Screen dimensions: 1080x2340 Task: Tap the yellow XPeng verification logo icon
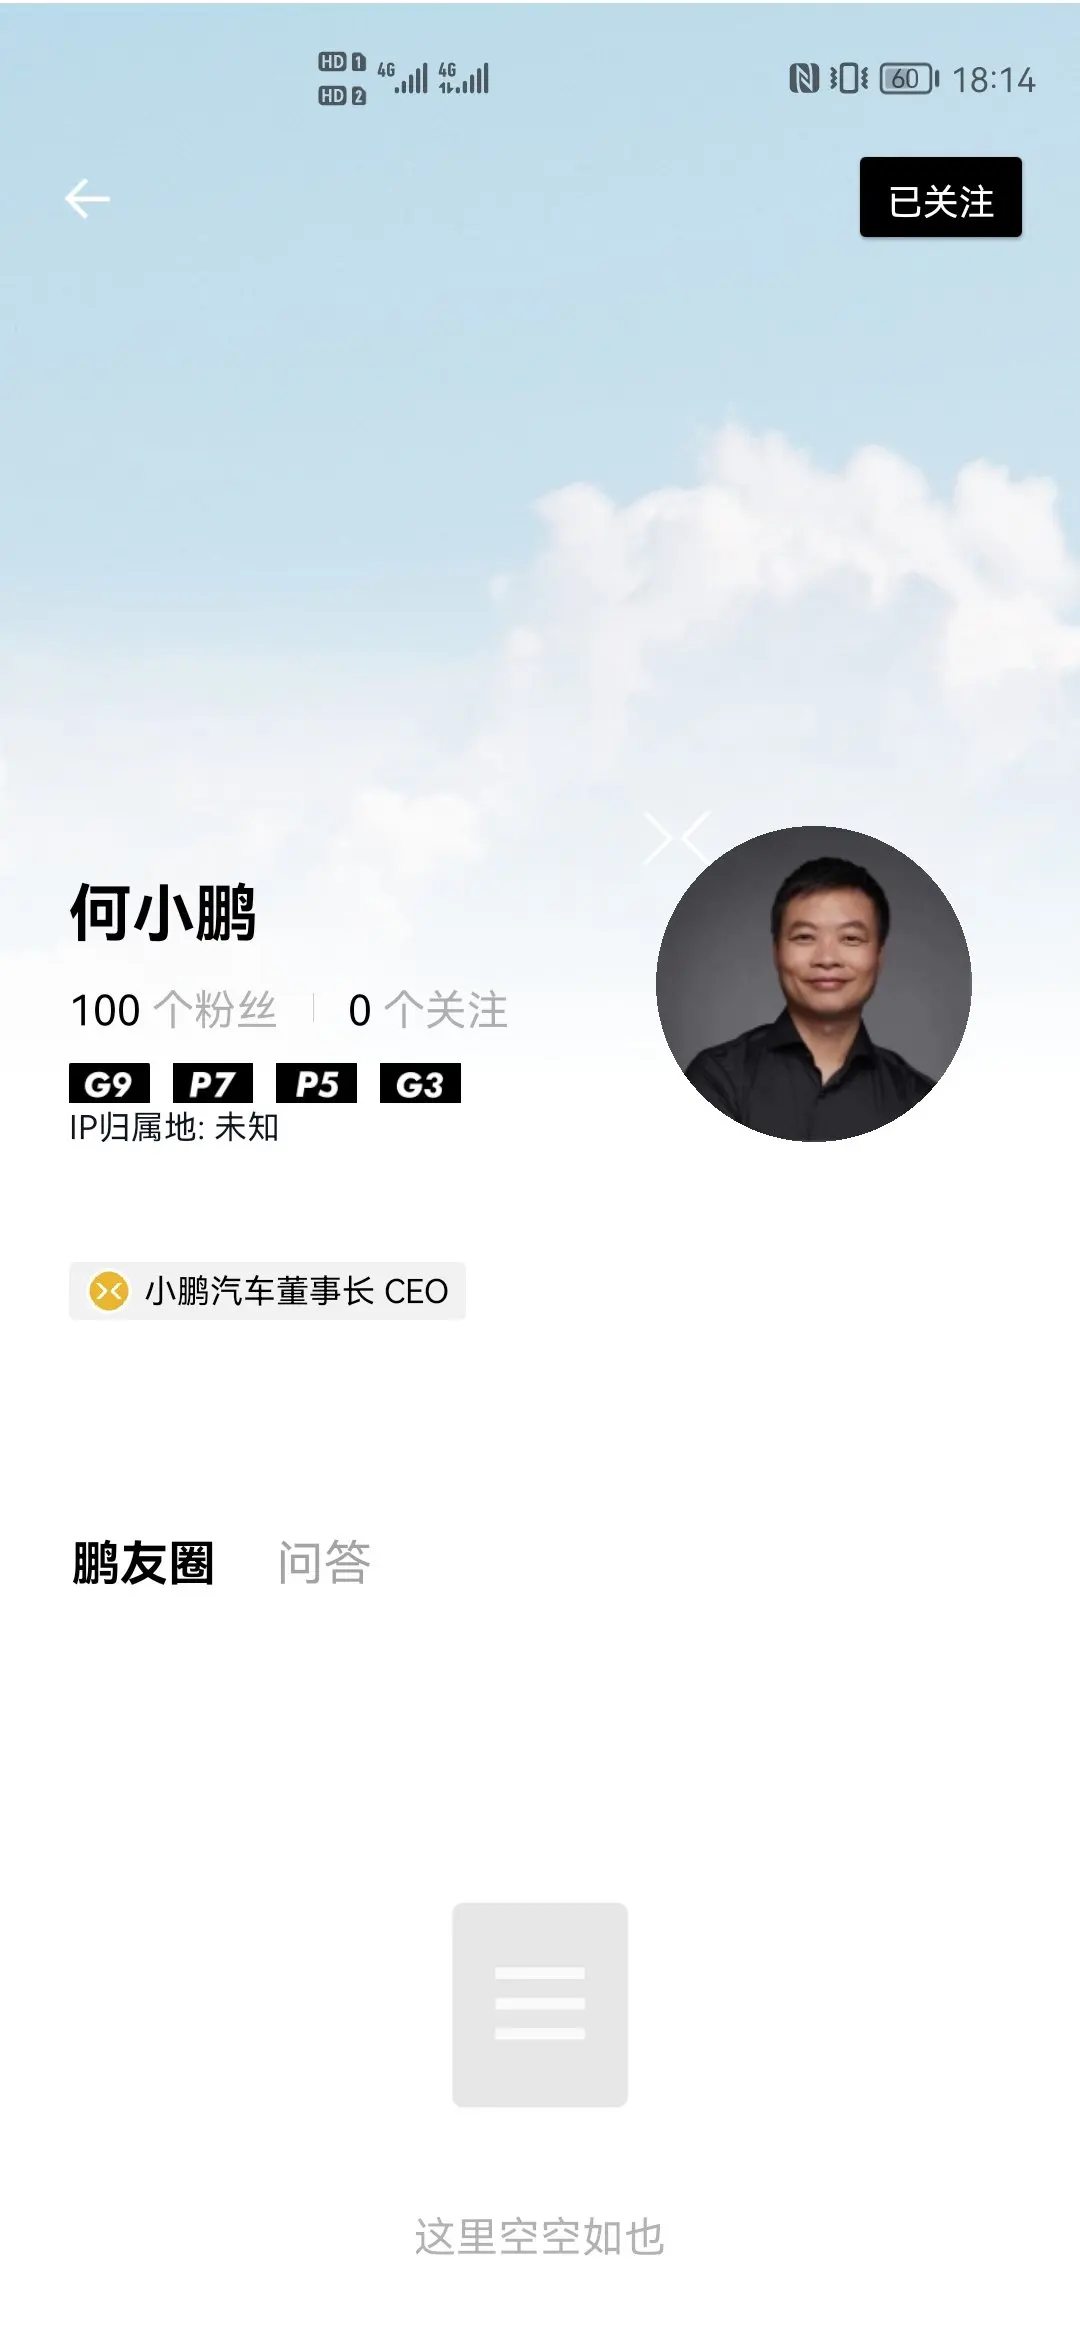click(x=109, y=1290)
